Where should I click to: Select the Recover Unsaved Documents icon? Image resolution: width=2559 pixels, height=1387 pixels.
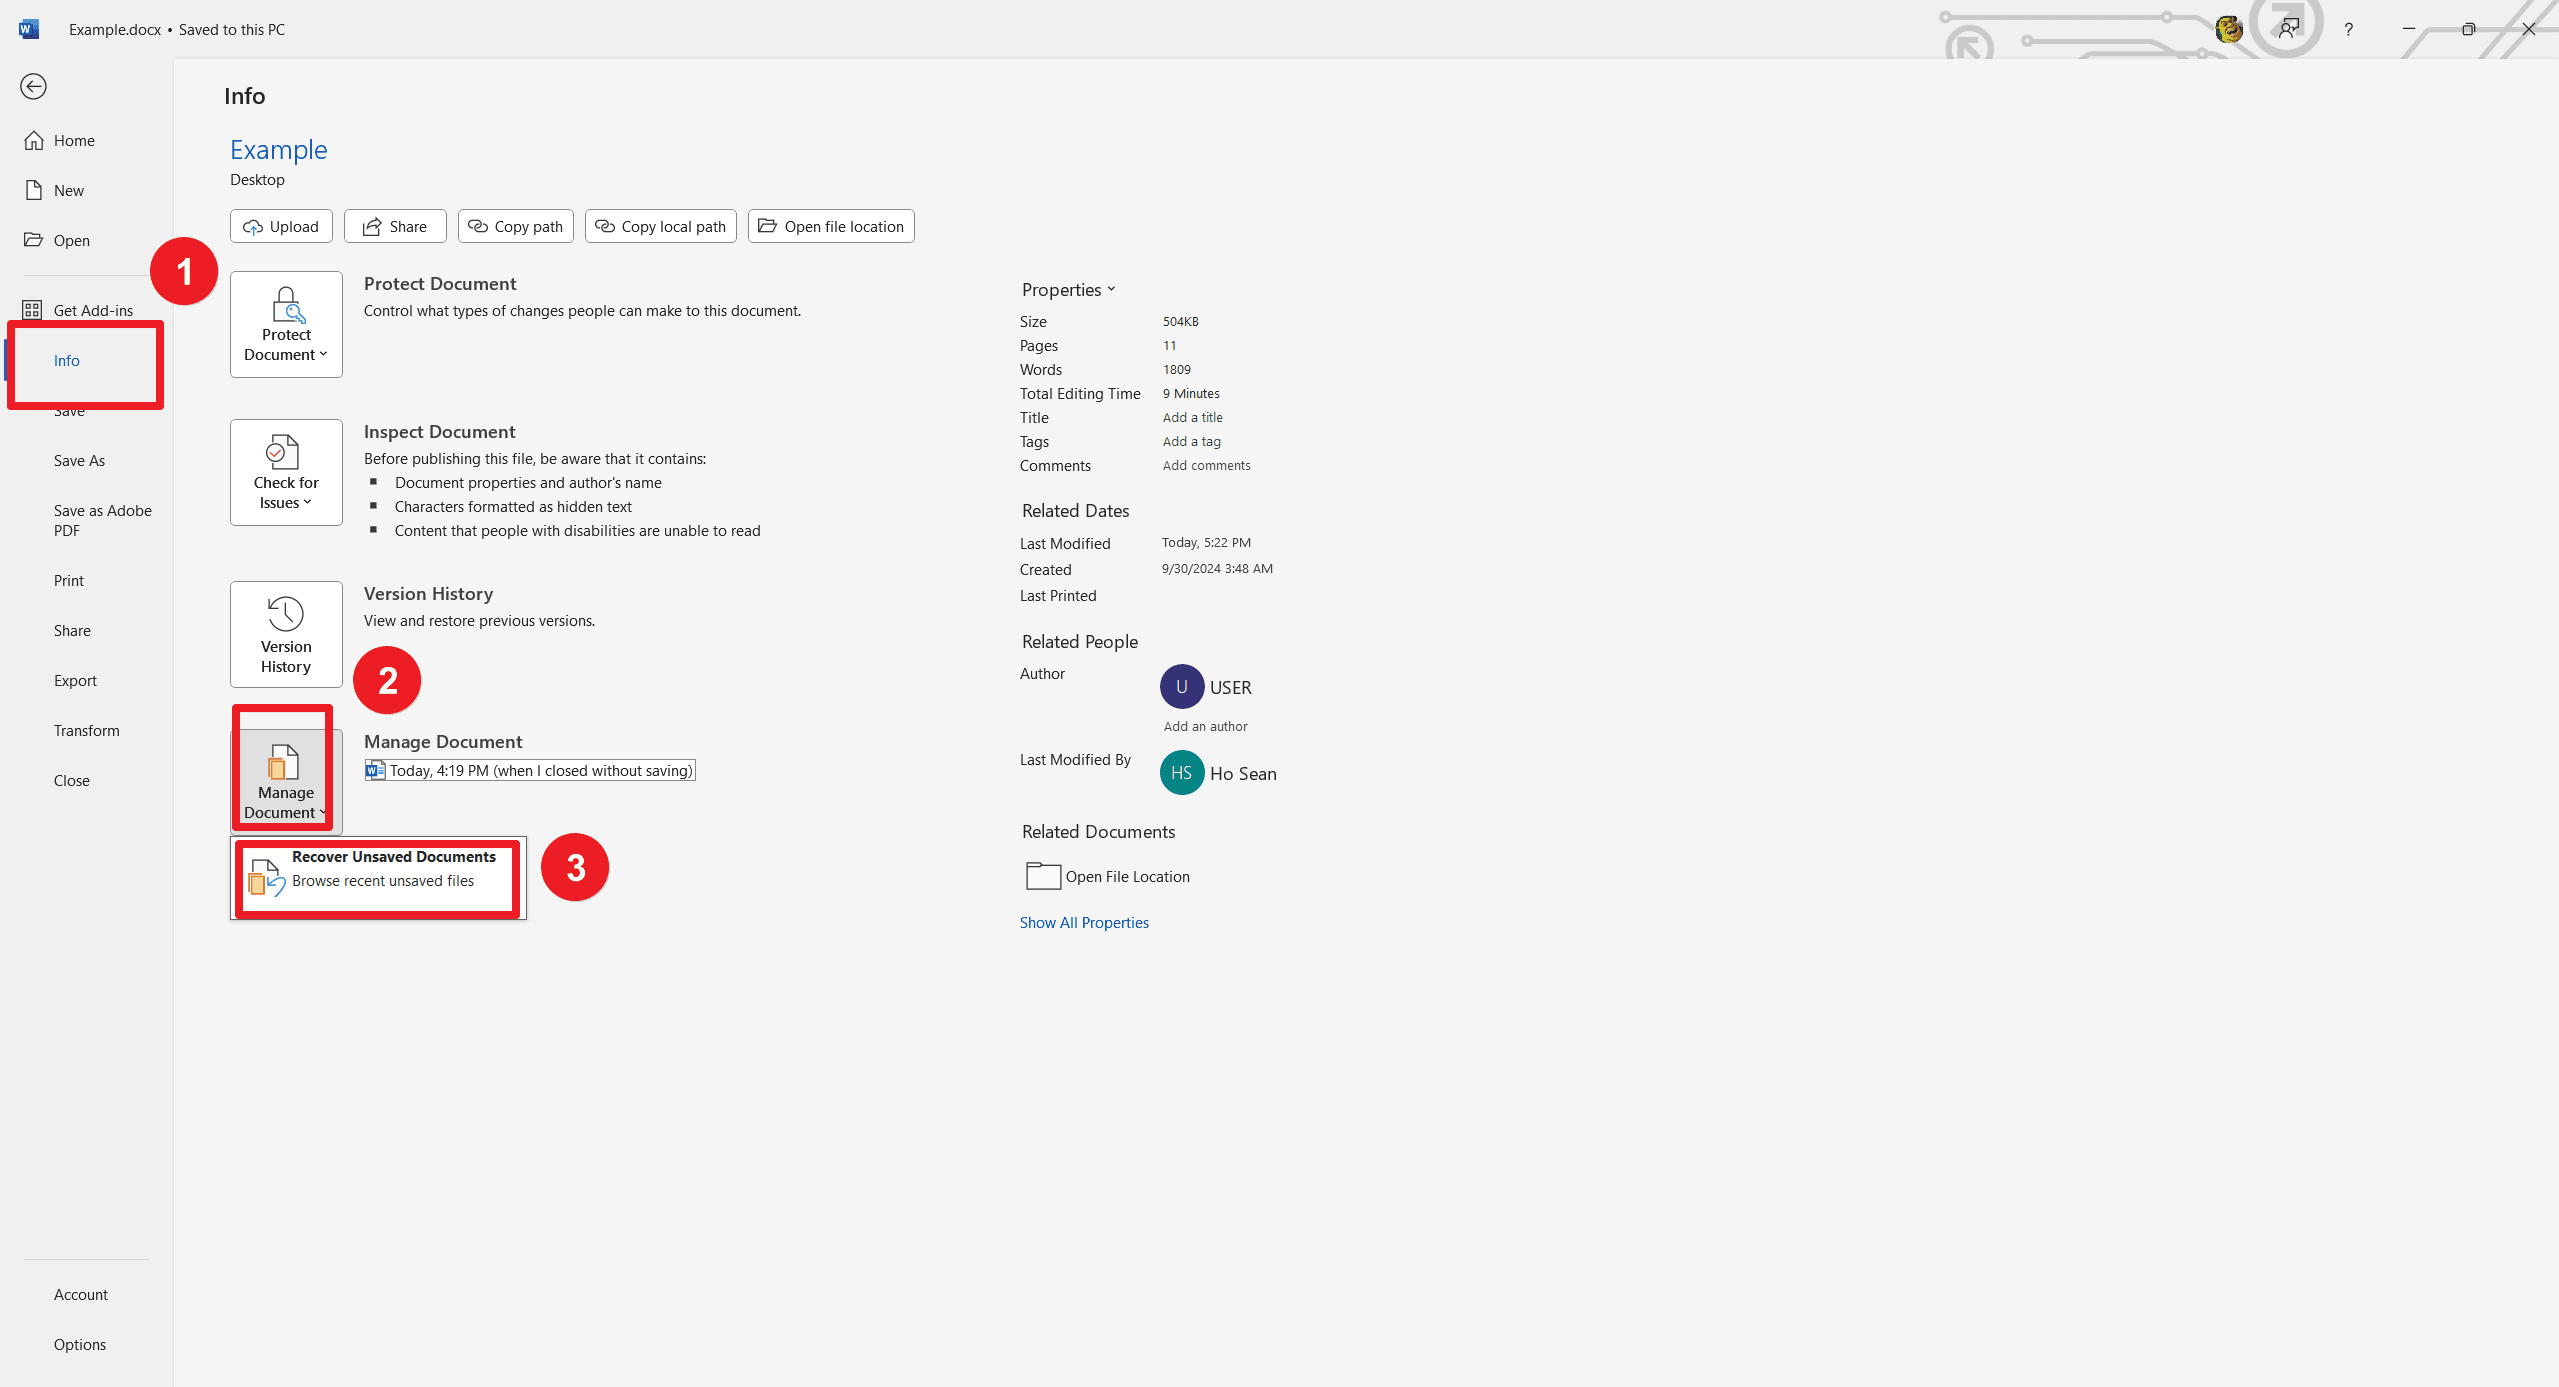tap(265, 871)
